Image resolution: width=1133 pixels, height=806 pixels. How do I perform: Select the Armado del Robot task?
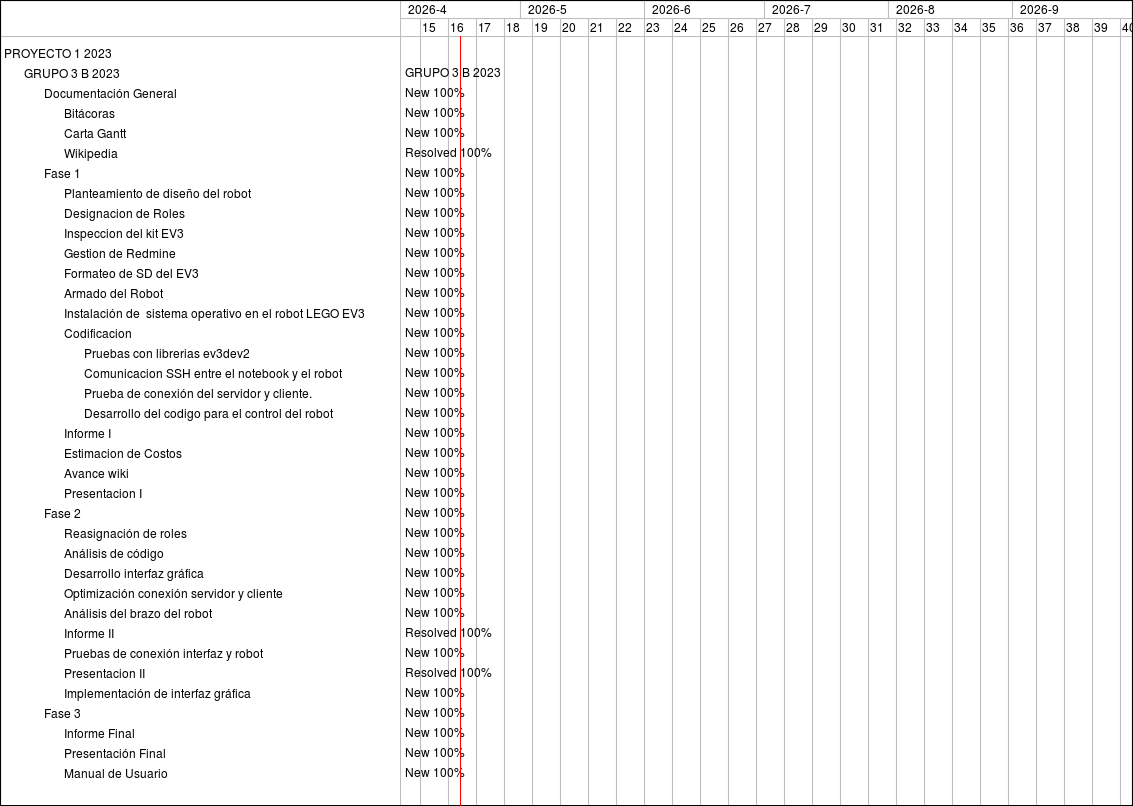coord(113,294)
